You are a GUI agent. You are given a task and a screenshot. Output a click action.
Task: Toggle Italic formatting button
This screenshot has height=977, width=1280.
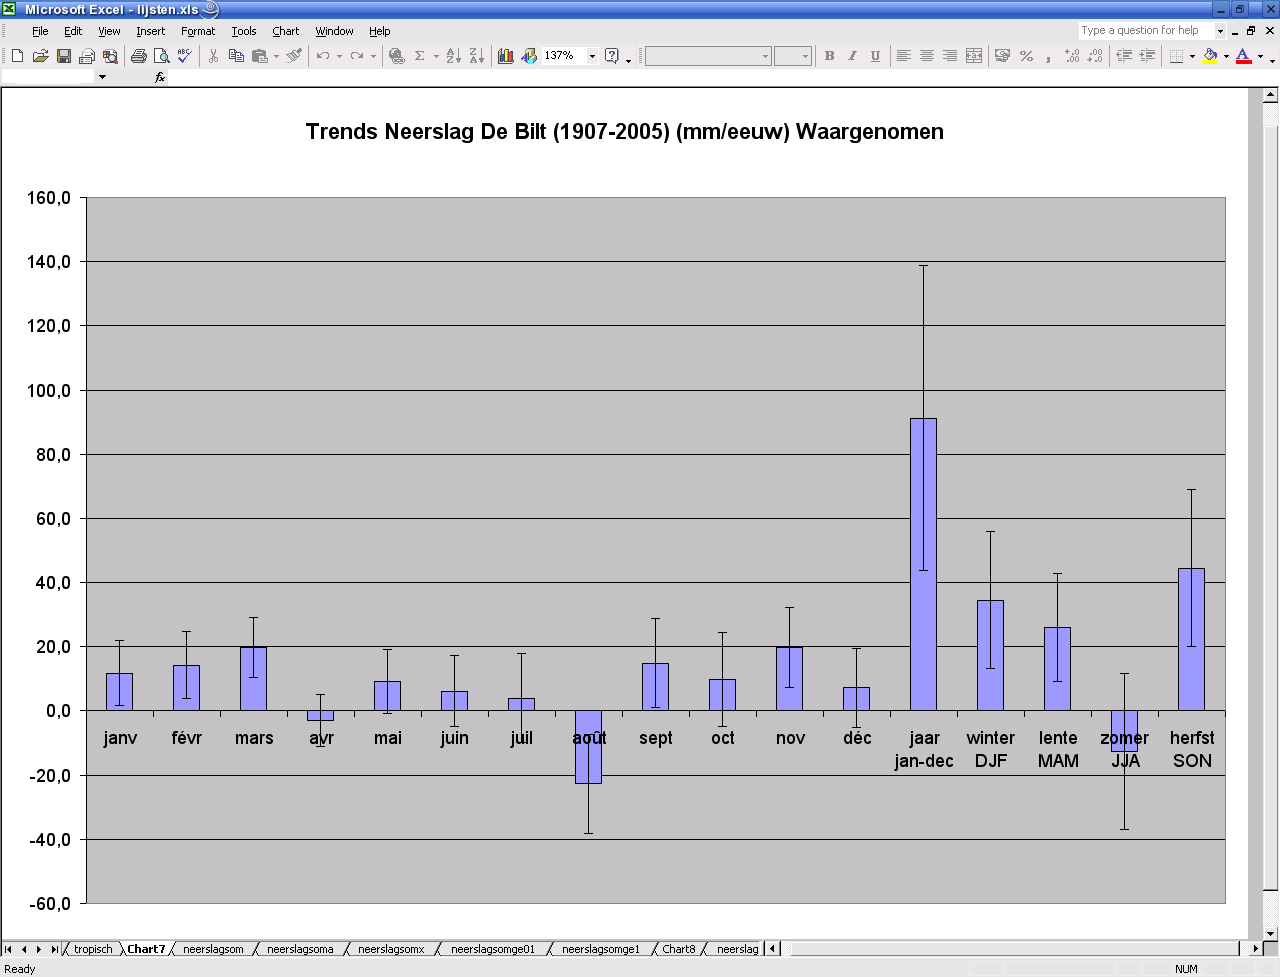(852, 56)
